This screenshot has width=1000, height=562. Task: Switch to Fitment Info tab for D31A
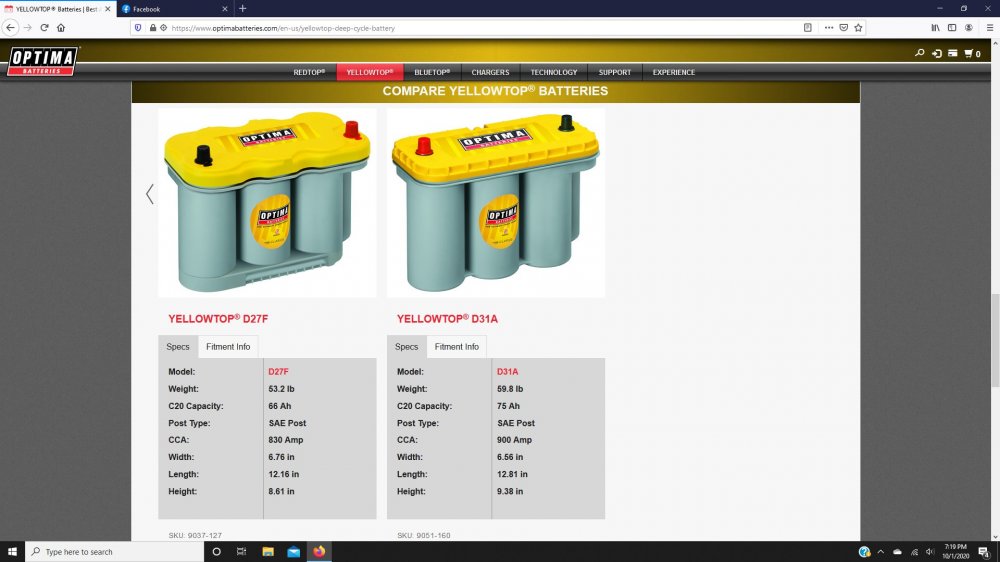456,347
